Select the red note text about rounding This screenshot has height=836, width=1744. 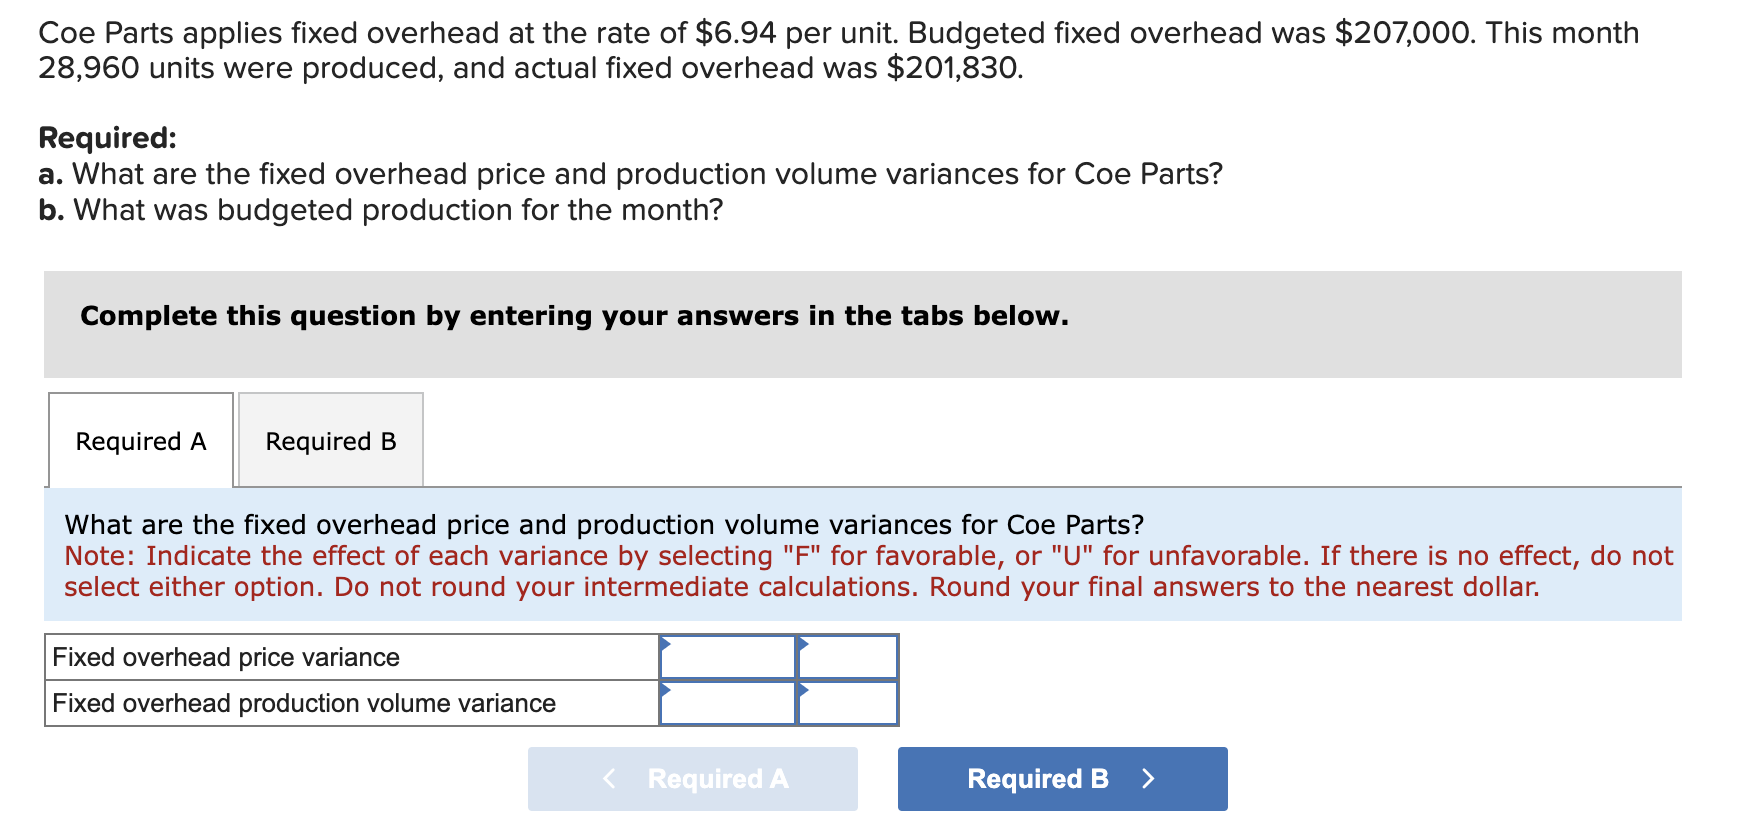[x=868, y=571]
